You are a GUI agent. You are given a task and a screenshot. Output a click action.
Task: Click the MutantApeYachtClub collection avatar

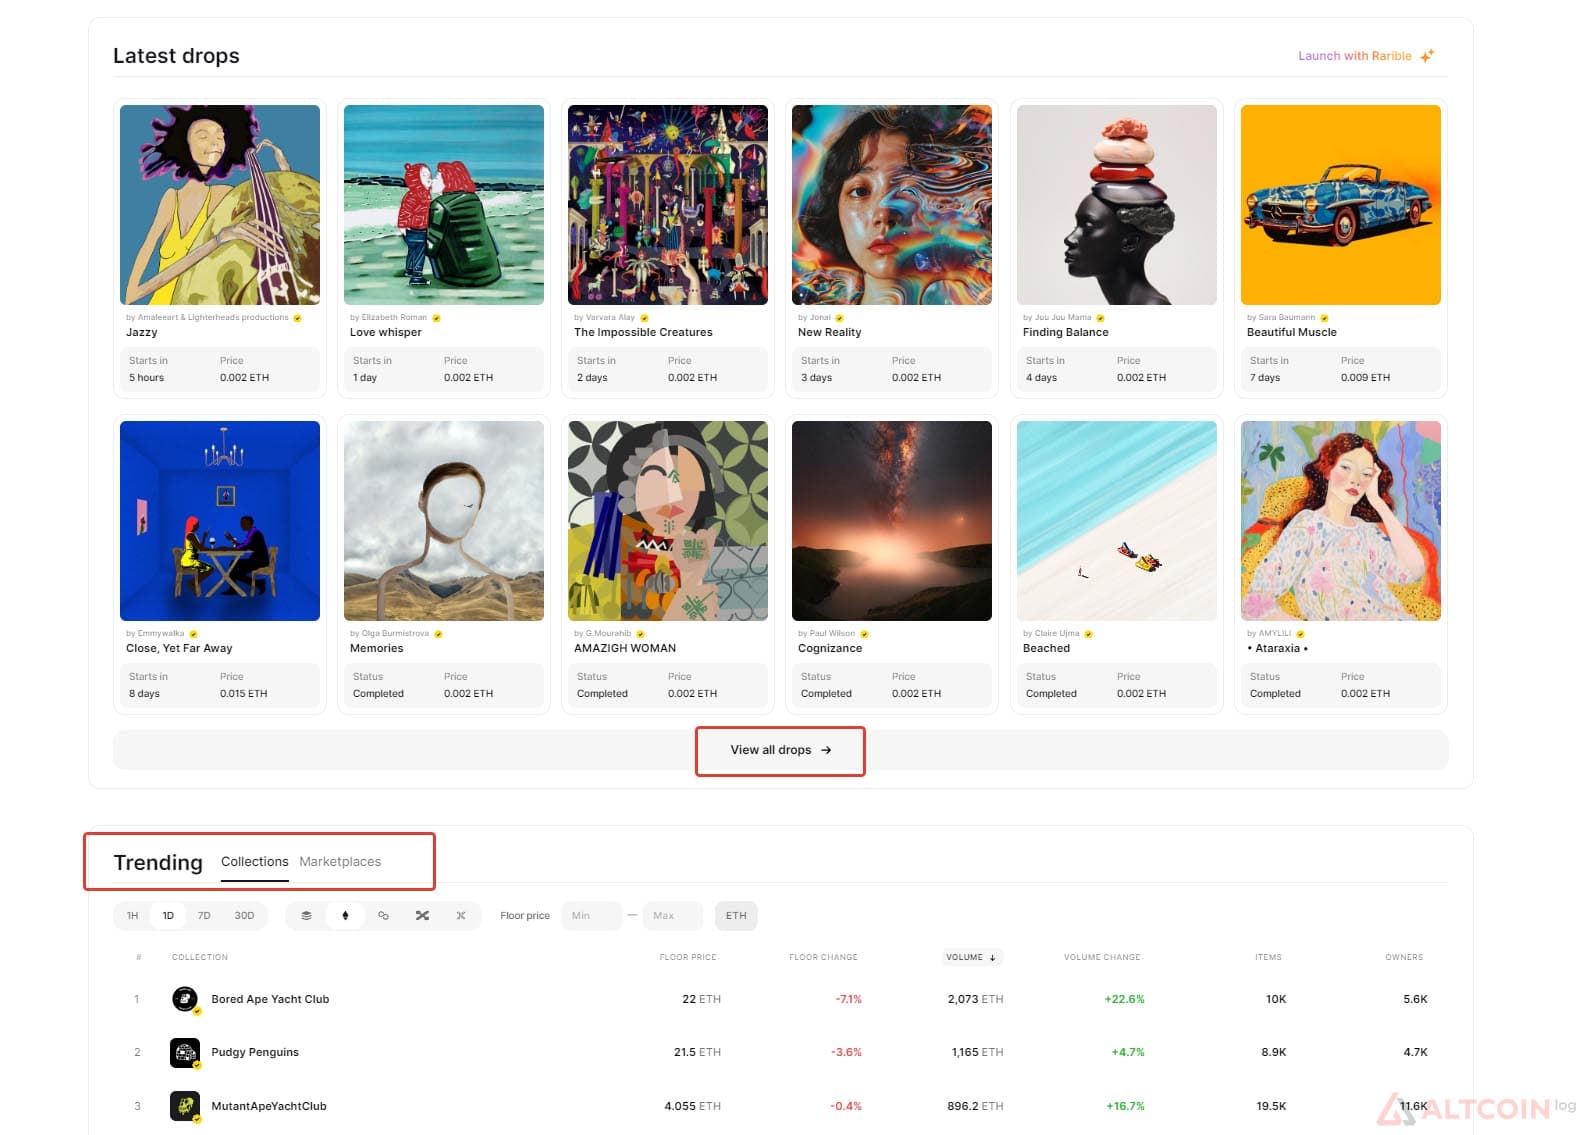(x=185, y=1106)
